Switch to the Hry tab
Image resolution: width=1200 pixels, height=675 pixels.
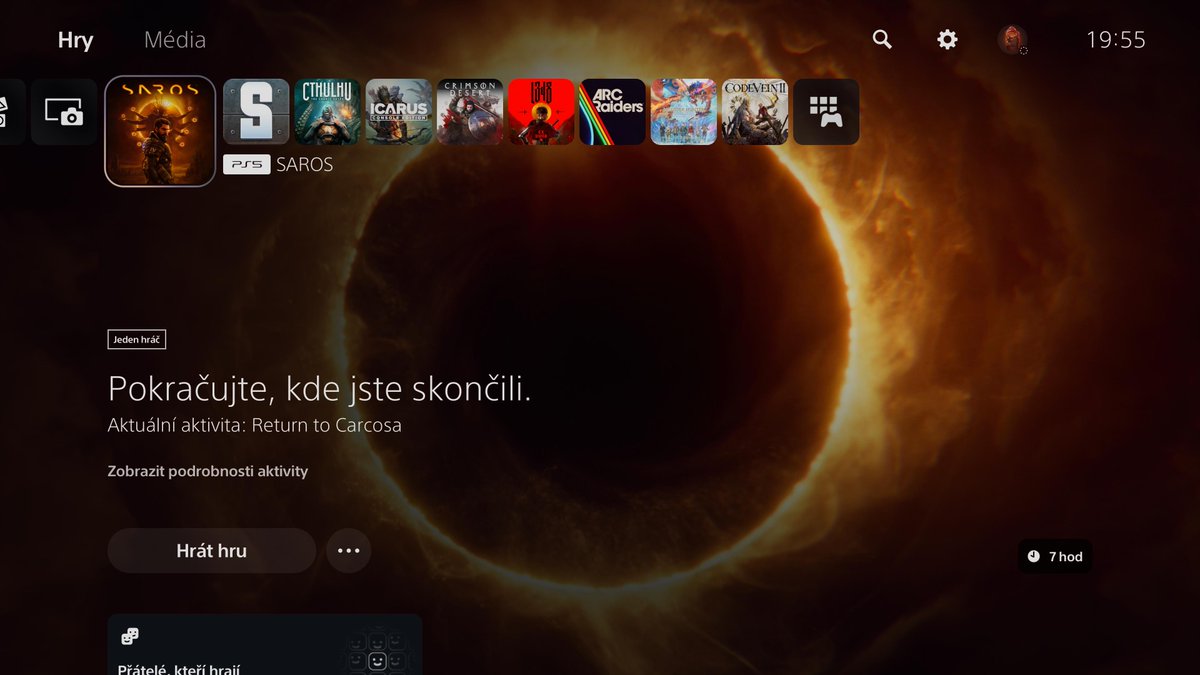click(x=76, y=41)
